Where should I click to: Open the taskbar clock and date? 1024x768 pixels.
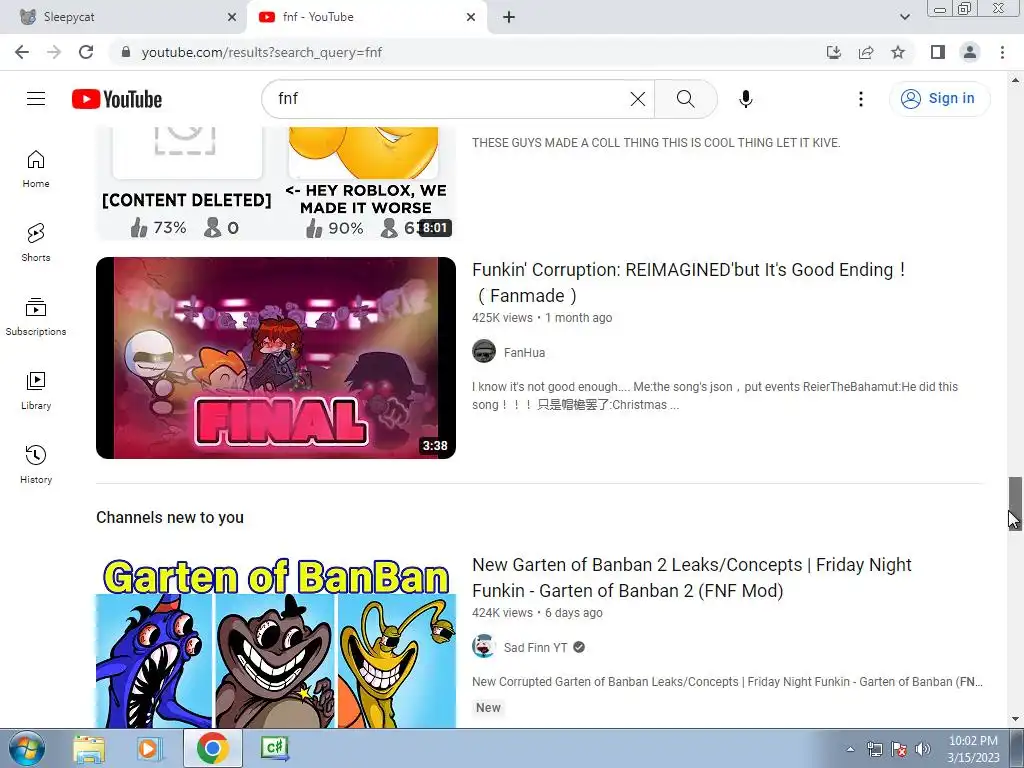tap(973, 749)
